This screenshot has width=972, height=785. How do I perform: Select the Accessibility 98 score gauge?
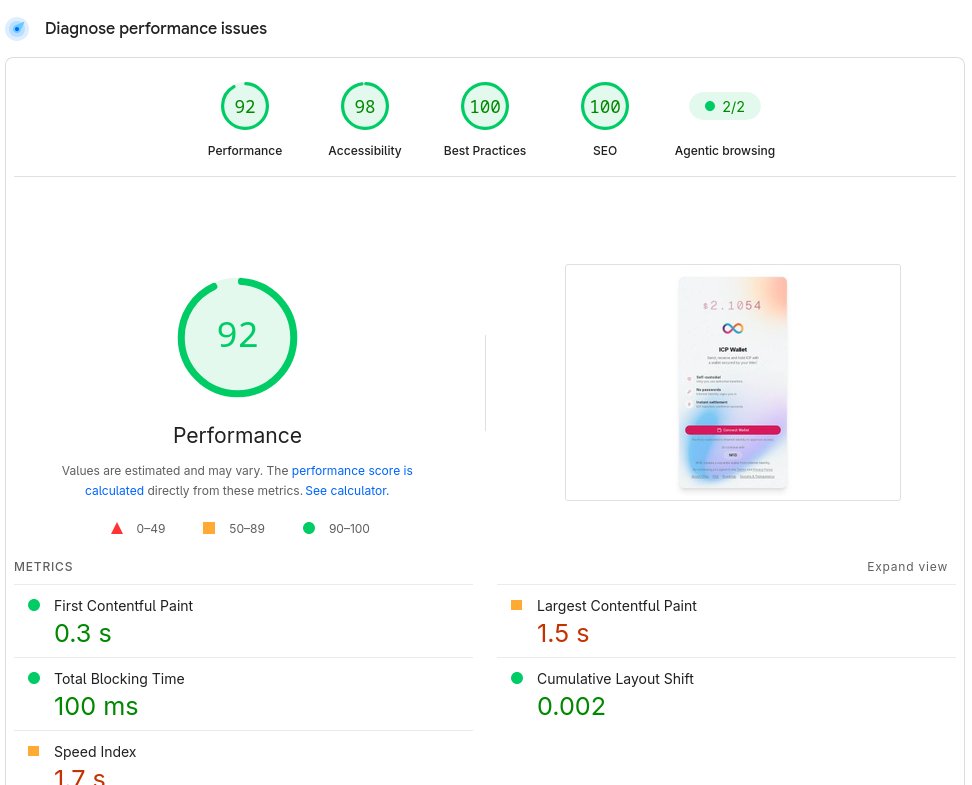point(364,106)
